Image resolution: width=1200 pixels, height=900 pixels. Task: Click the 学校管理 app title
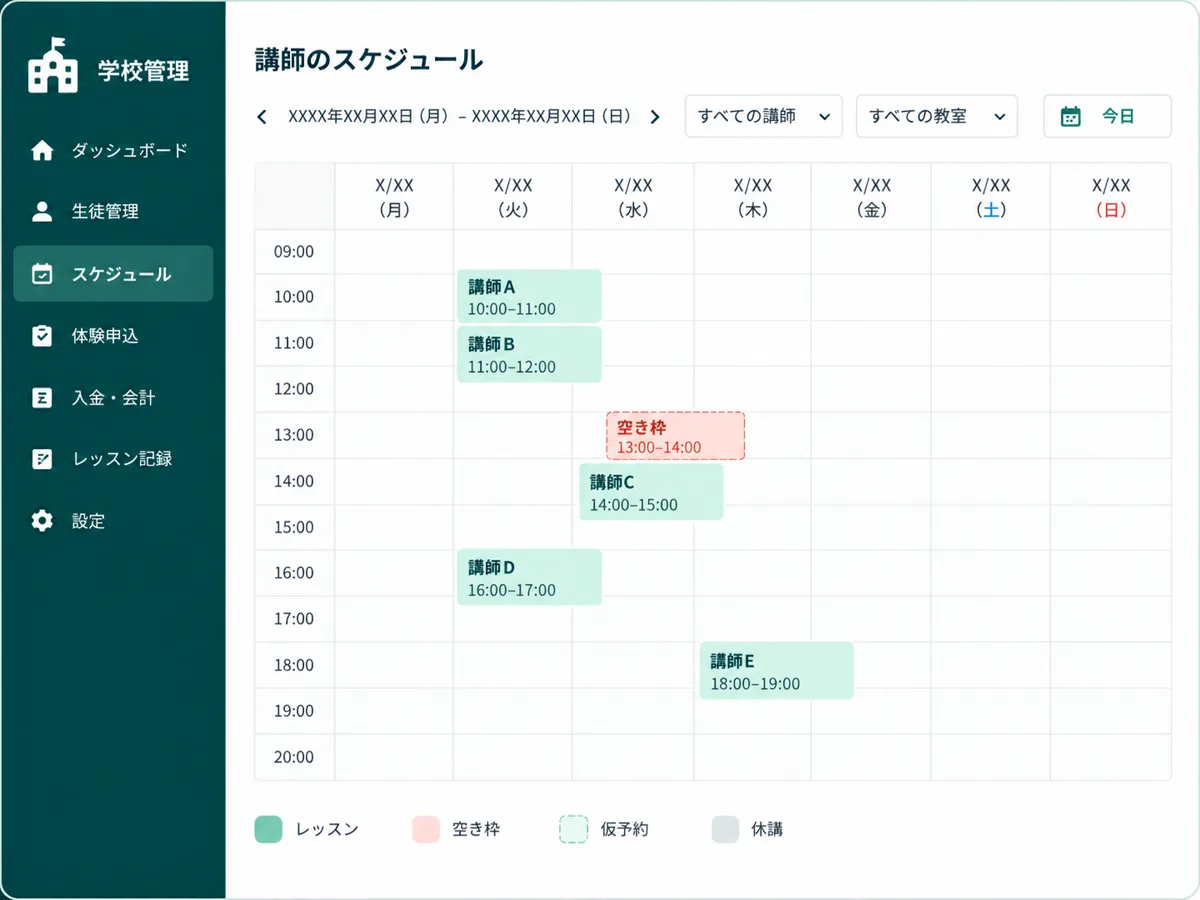[x=143, y=71]
